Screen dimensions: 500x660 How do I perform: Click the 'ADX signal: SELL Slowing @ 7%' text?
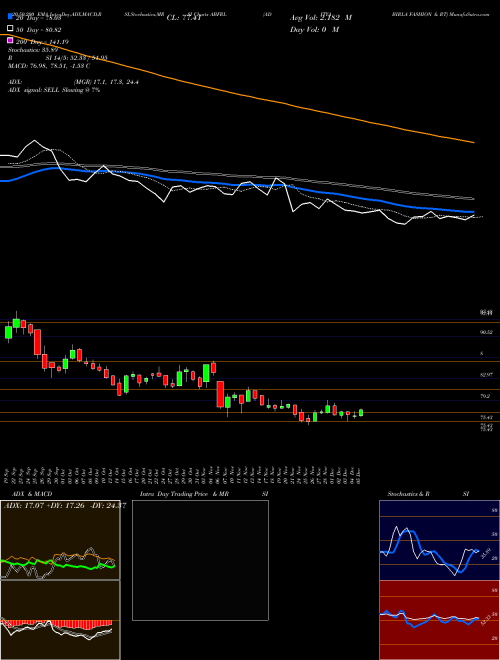pyautogui.click(x=54, y=90)
